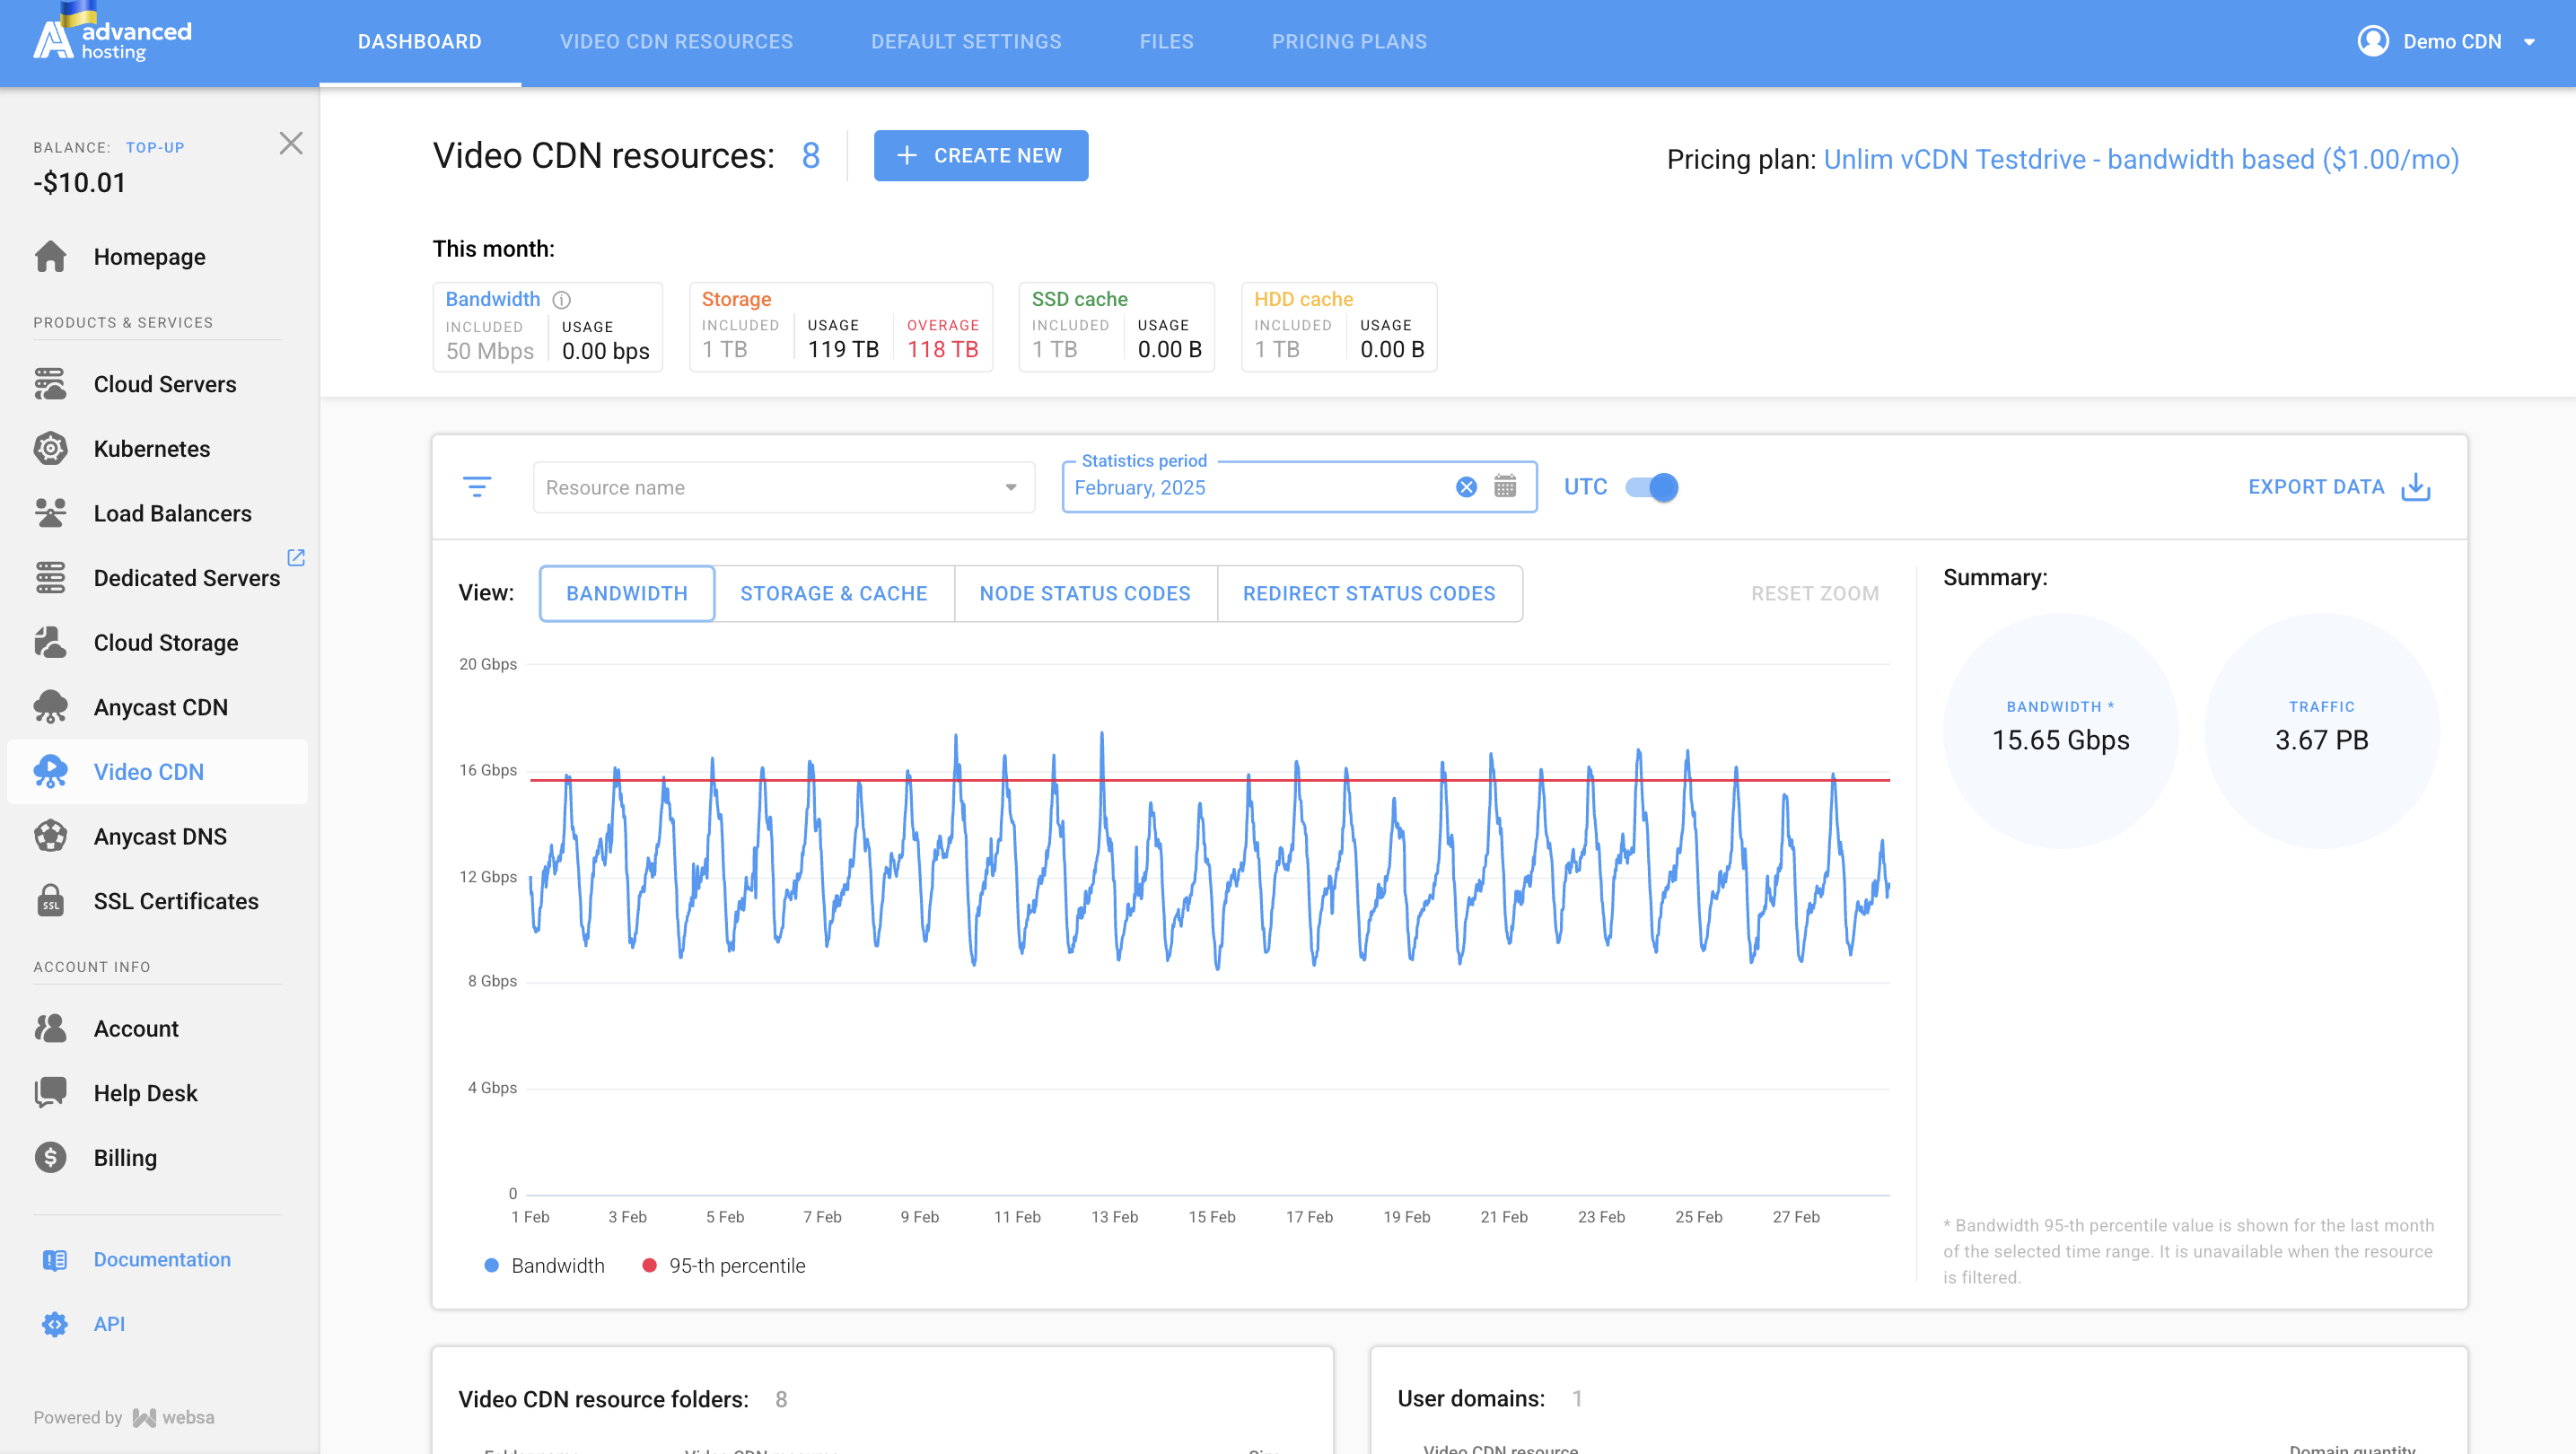
Task: Click the Storage overage value 118 TB
Action: pyautogui.click(x=942, y=350)
